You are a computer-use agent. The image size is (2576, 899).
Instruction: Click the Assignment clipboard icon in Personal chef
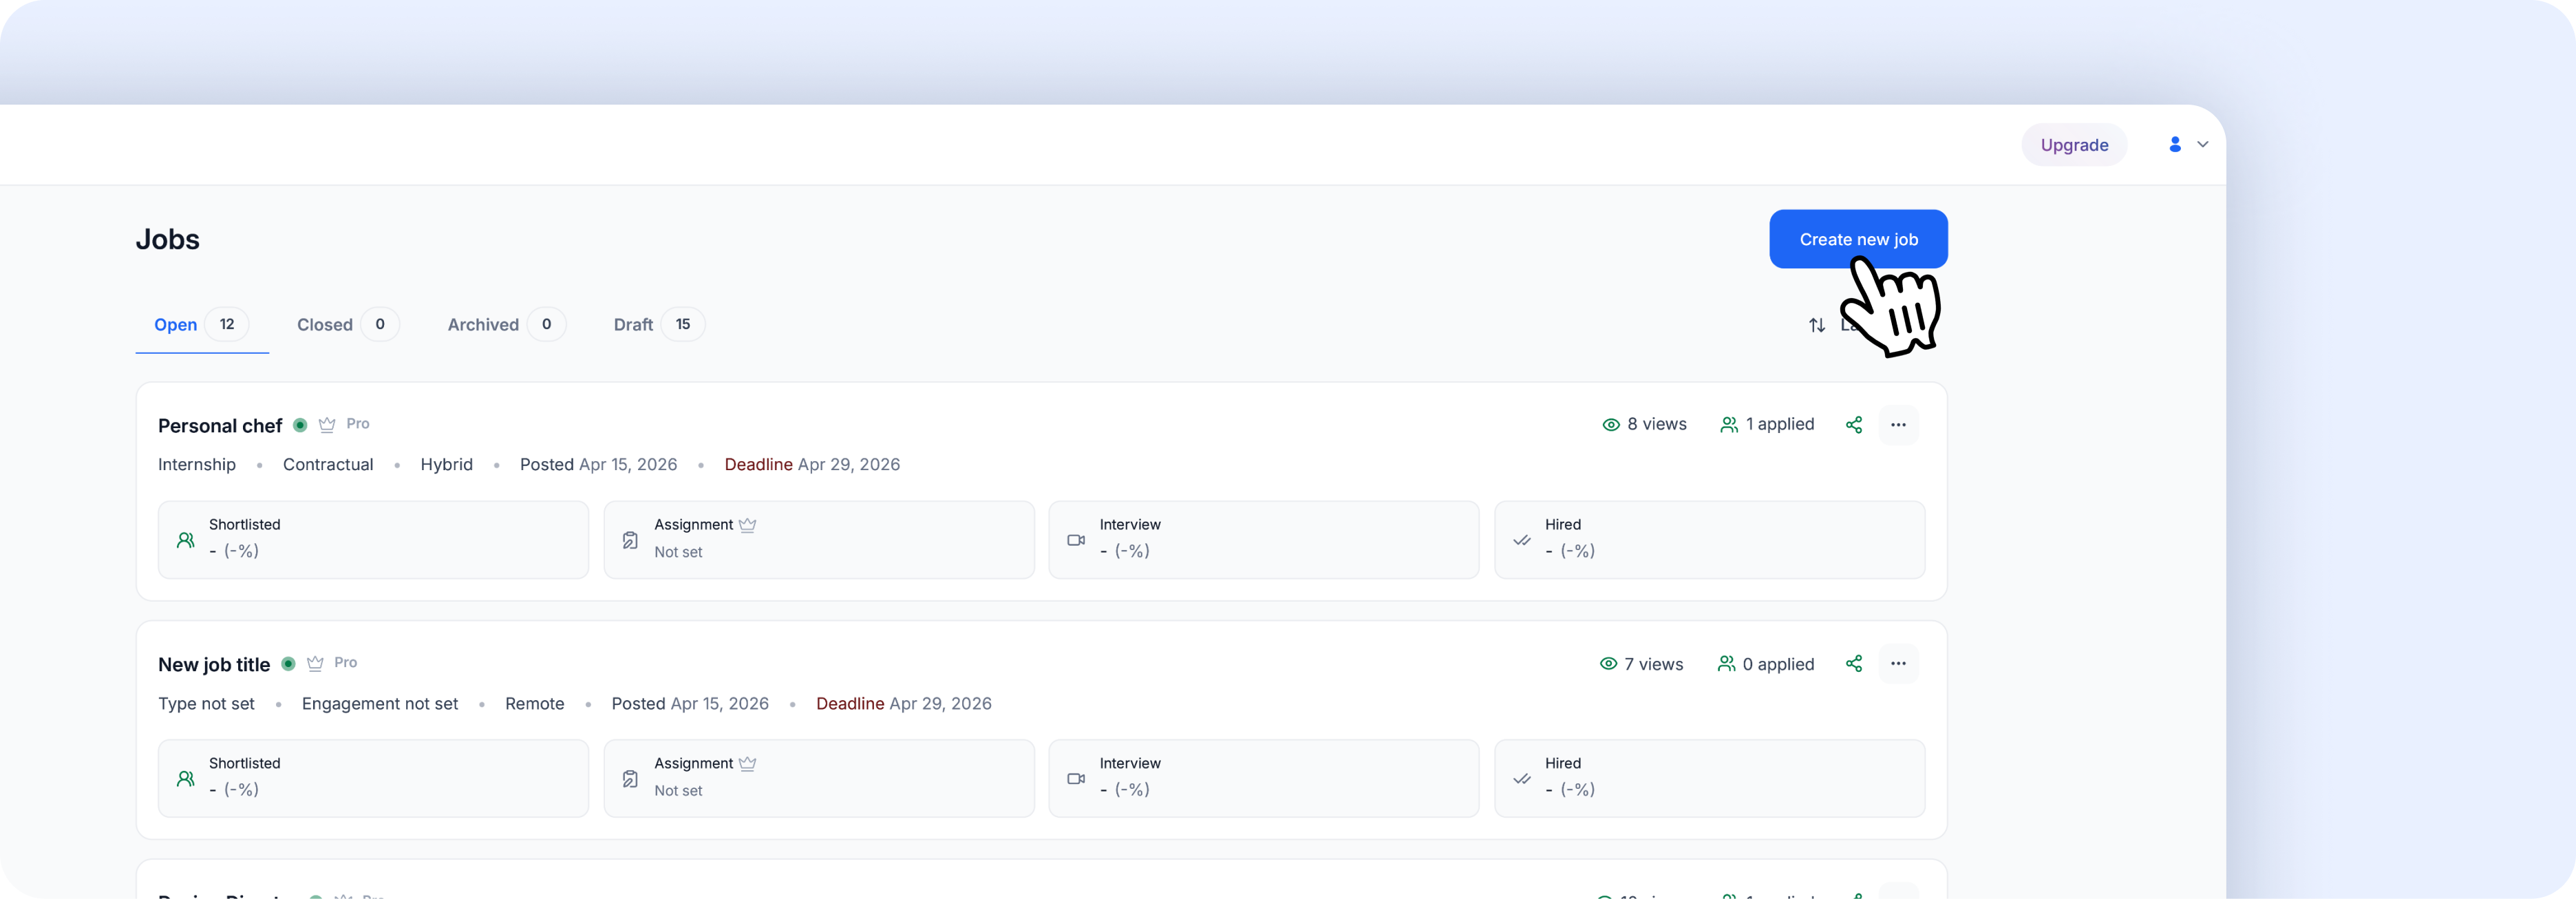coord(630,540)
